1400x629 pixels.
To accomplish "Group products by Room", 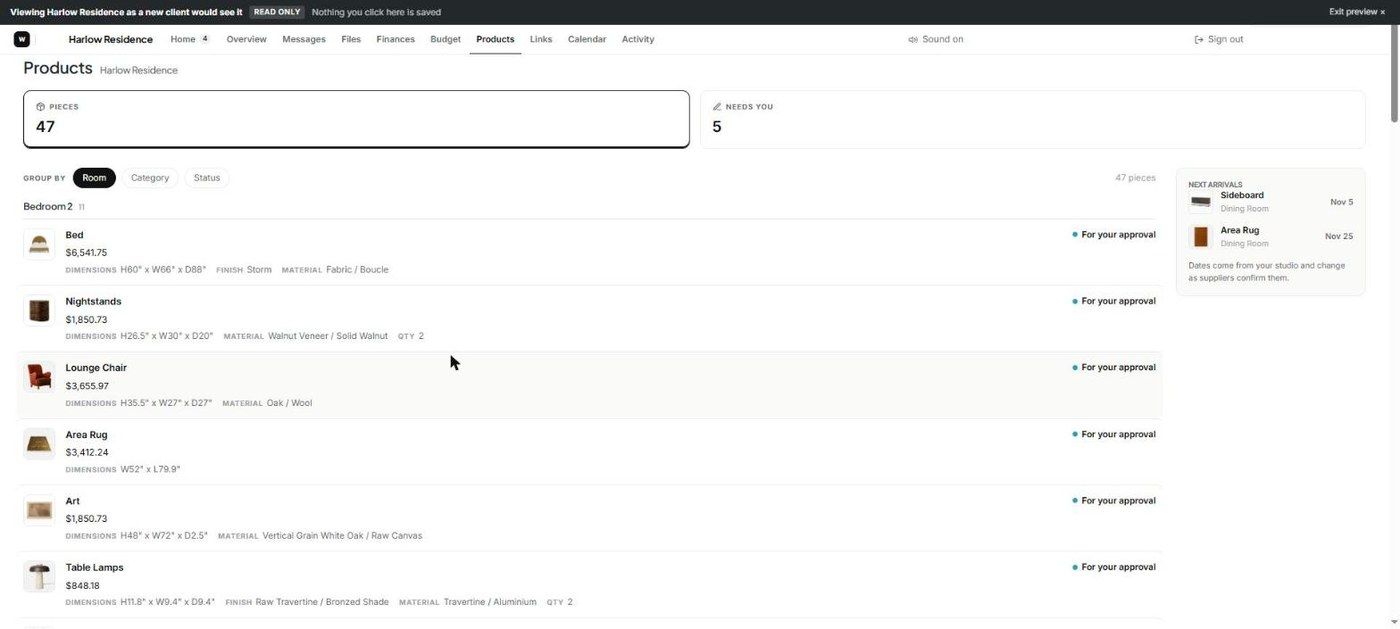I will coord(94,178).
